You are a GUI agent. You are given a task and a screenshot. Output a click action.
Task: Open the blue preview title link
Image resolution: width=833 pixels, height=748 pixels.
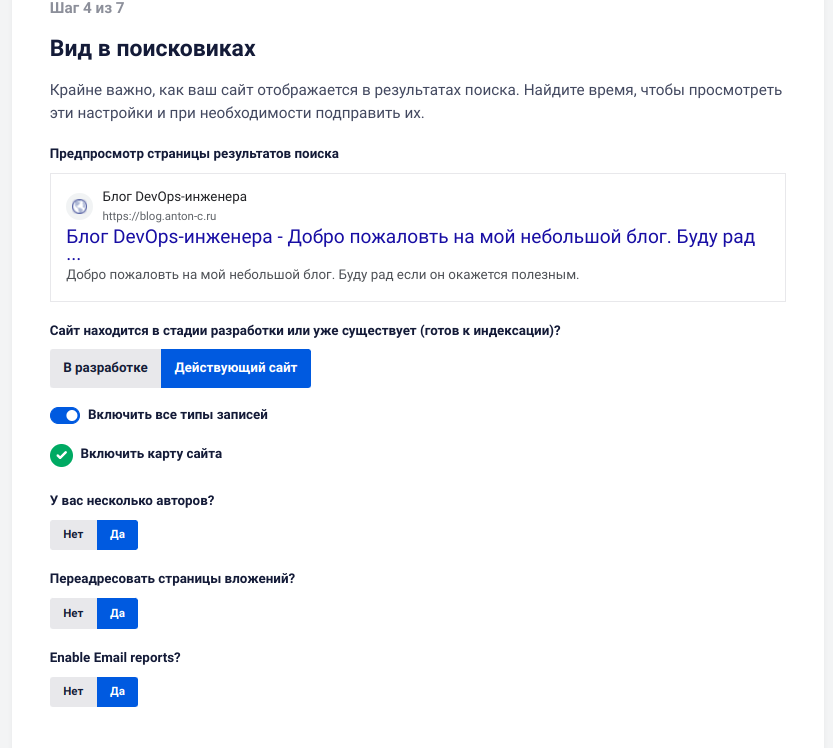coord(410,238)
